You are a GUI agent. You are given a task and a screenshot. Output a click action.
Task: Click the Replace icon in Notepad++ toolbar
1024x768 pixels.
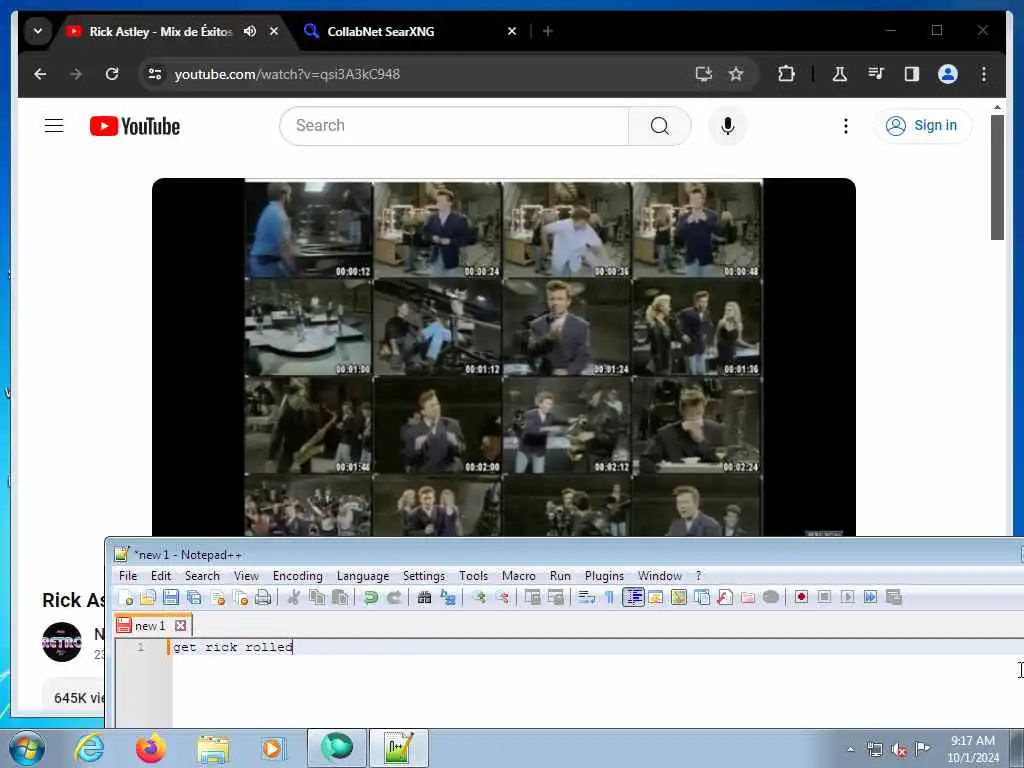coord(447,598)
